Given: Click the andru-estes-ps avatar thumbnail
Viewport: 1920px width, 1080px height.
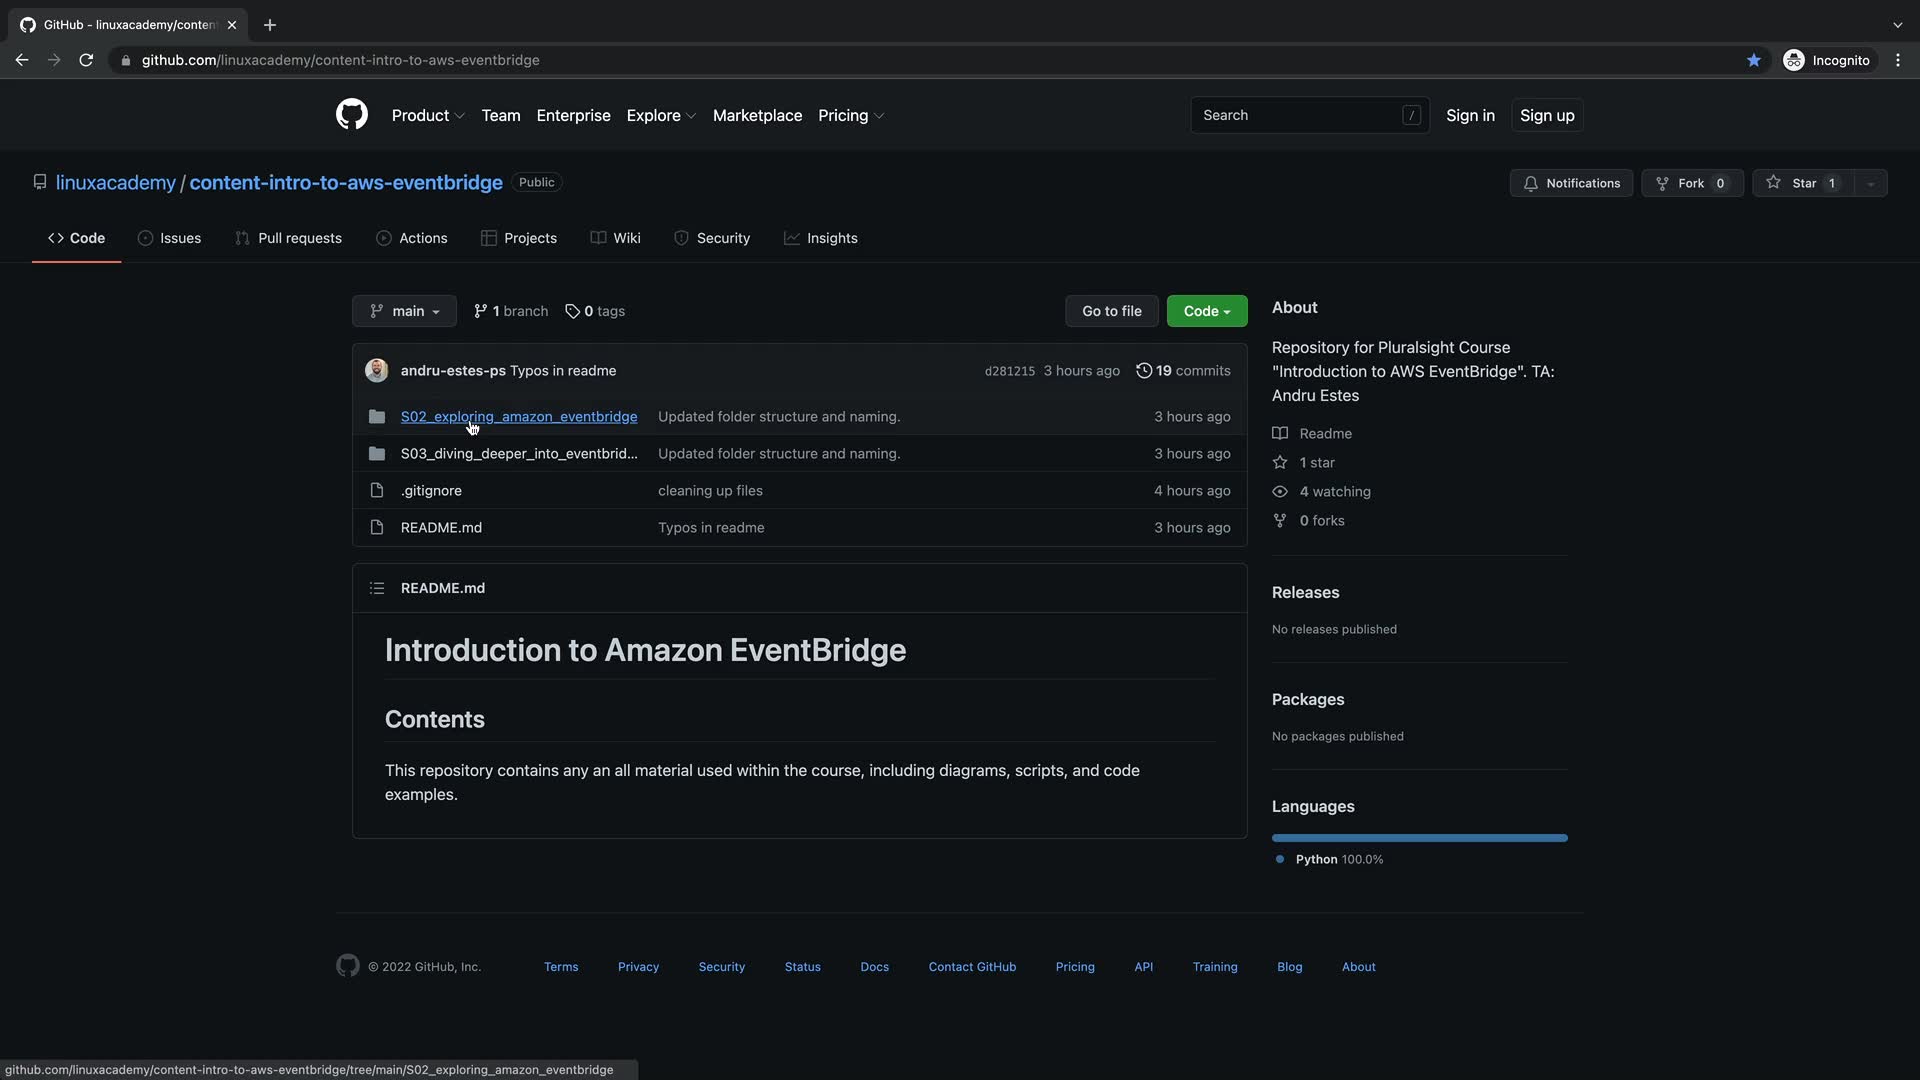Looking at the screenshot, I should tap(377, 371).
